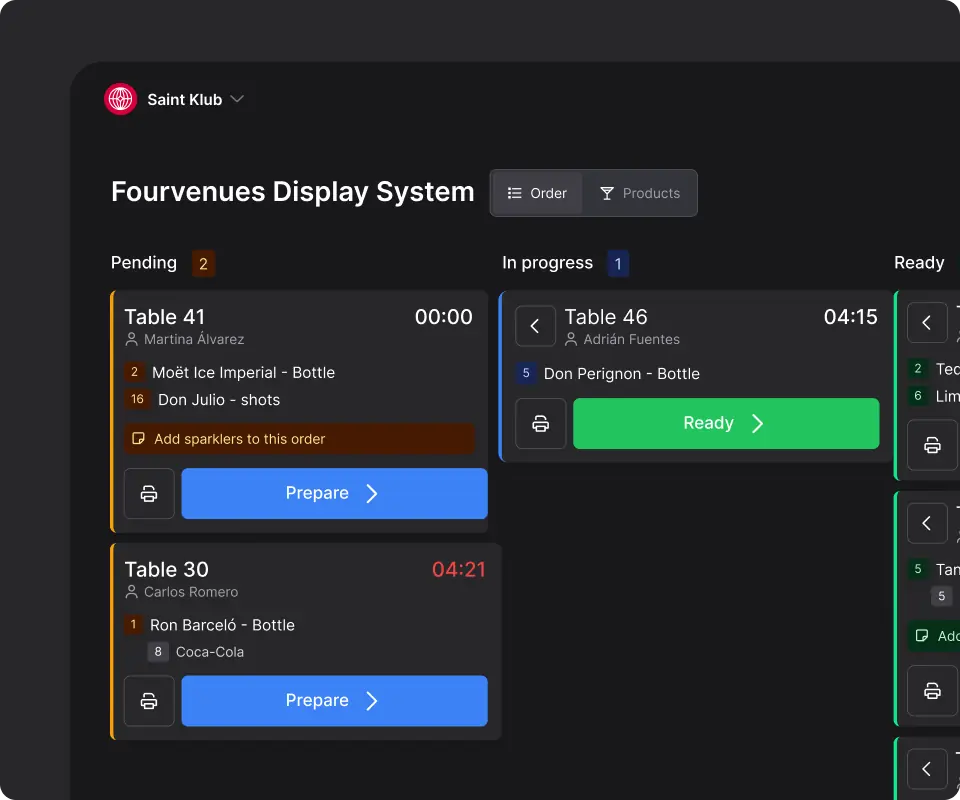
Task: Click the back arrow on the first Ready card
Action: (927, 323)
